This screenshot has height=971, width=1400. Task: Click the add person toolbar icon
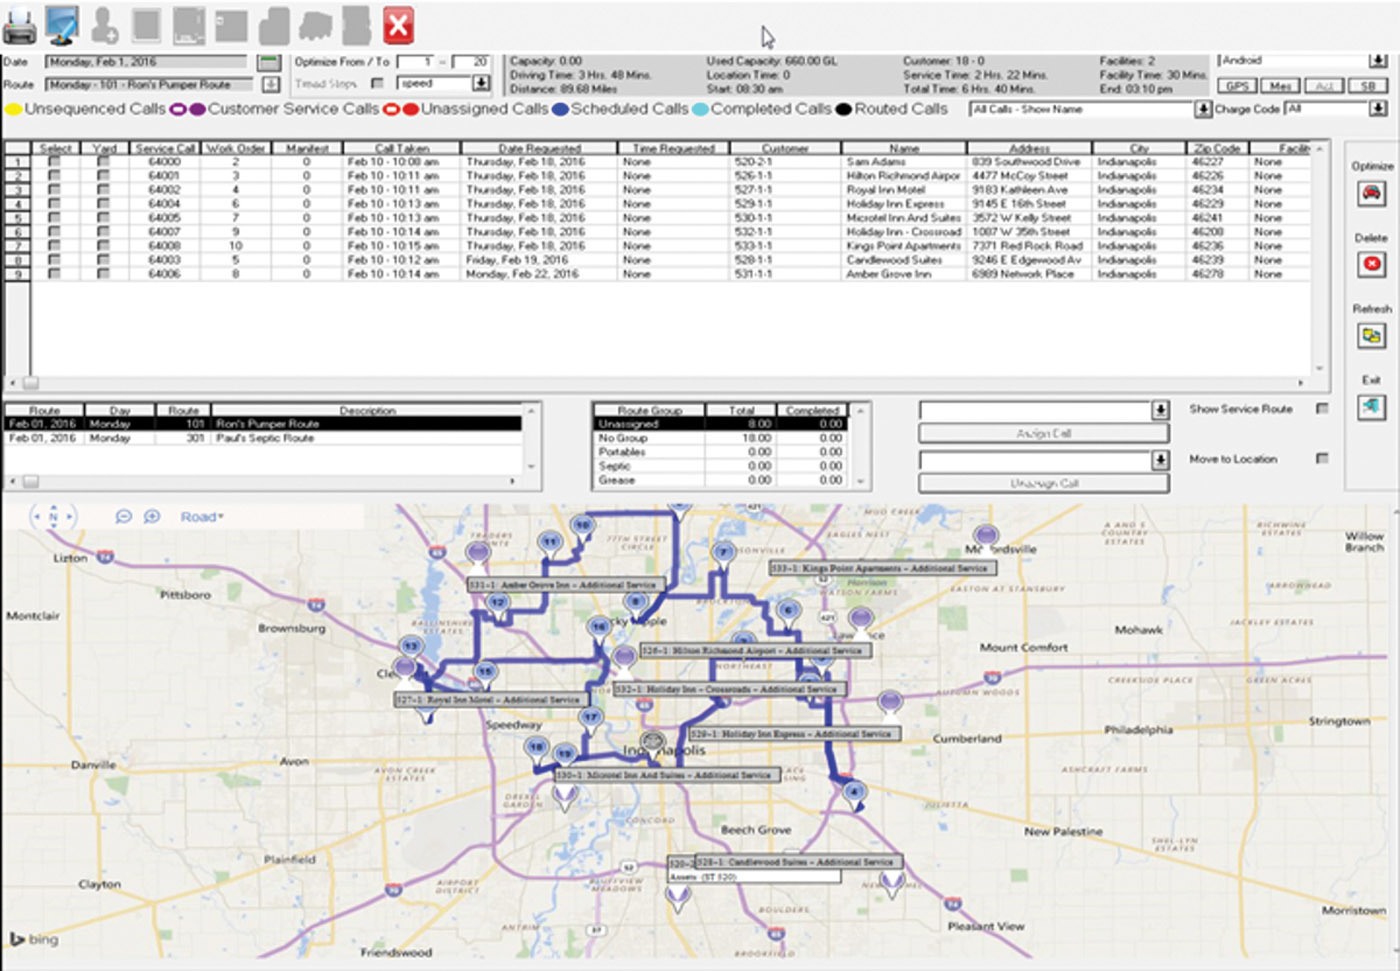104,26
